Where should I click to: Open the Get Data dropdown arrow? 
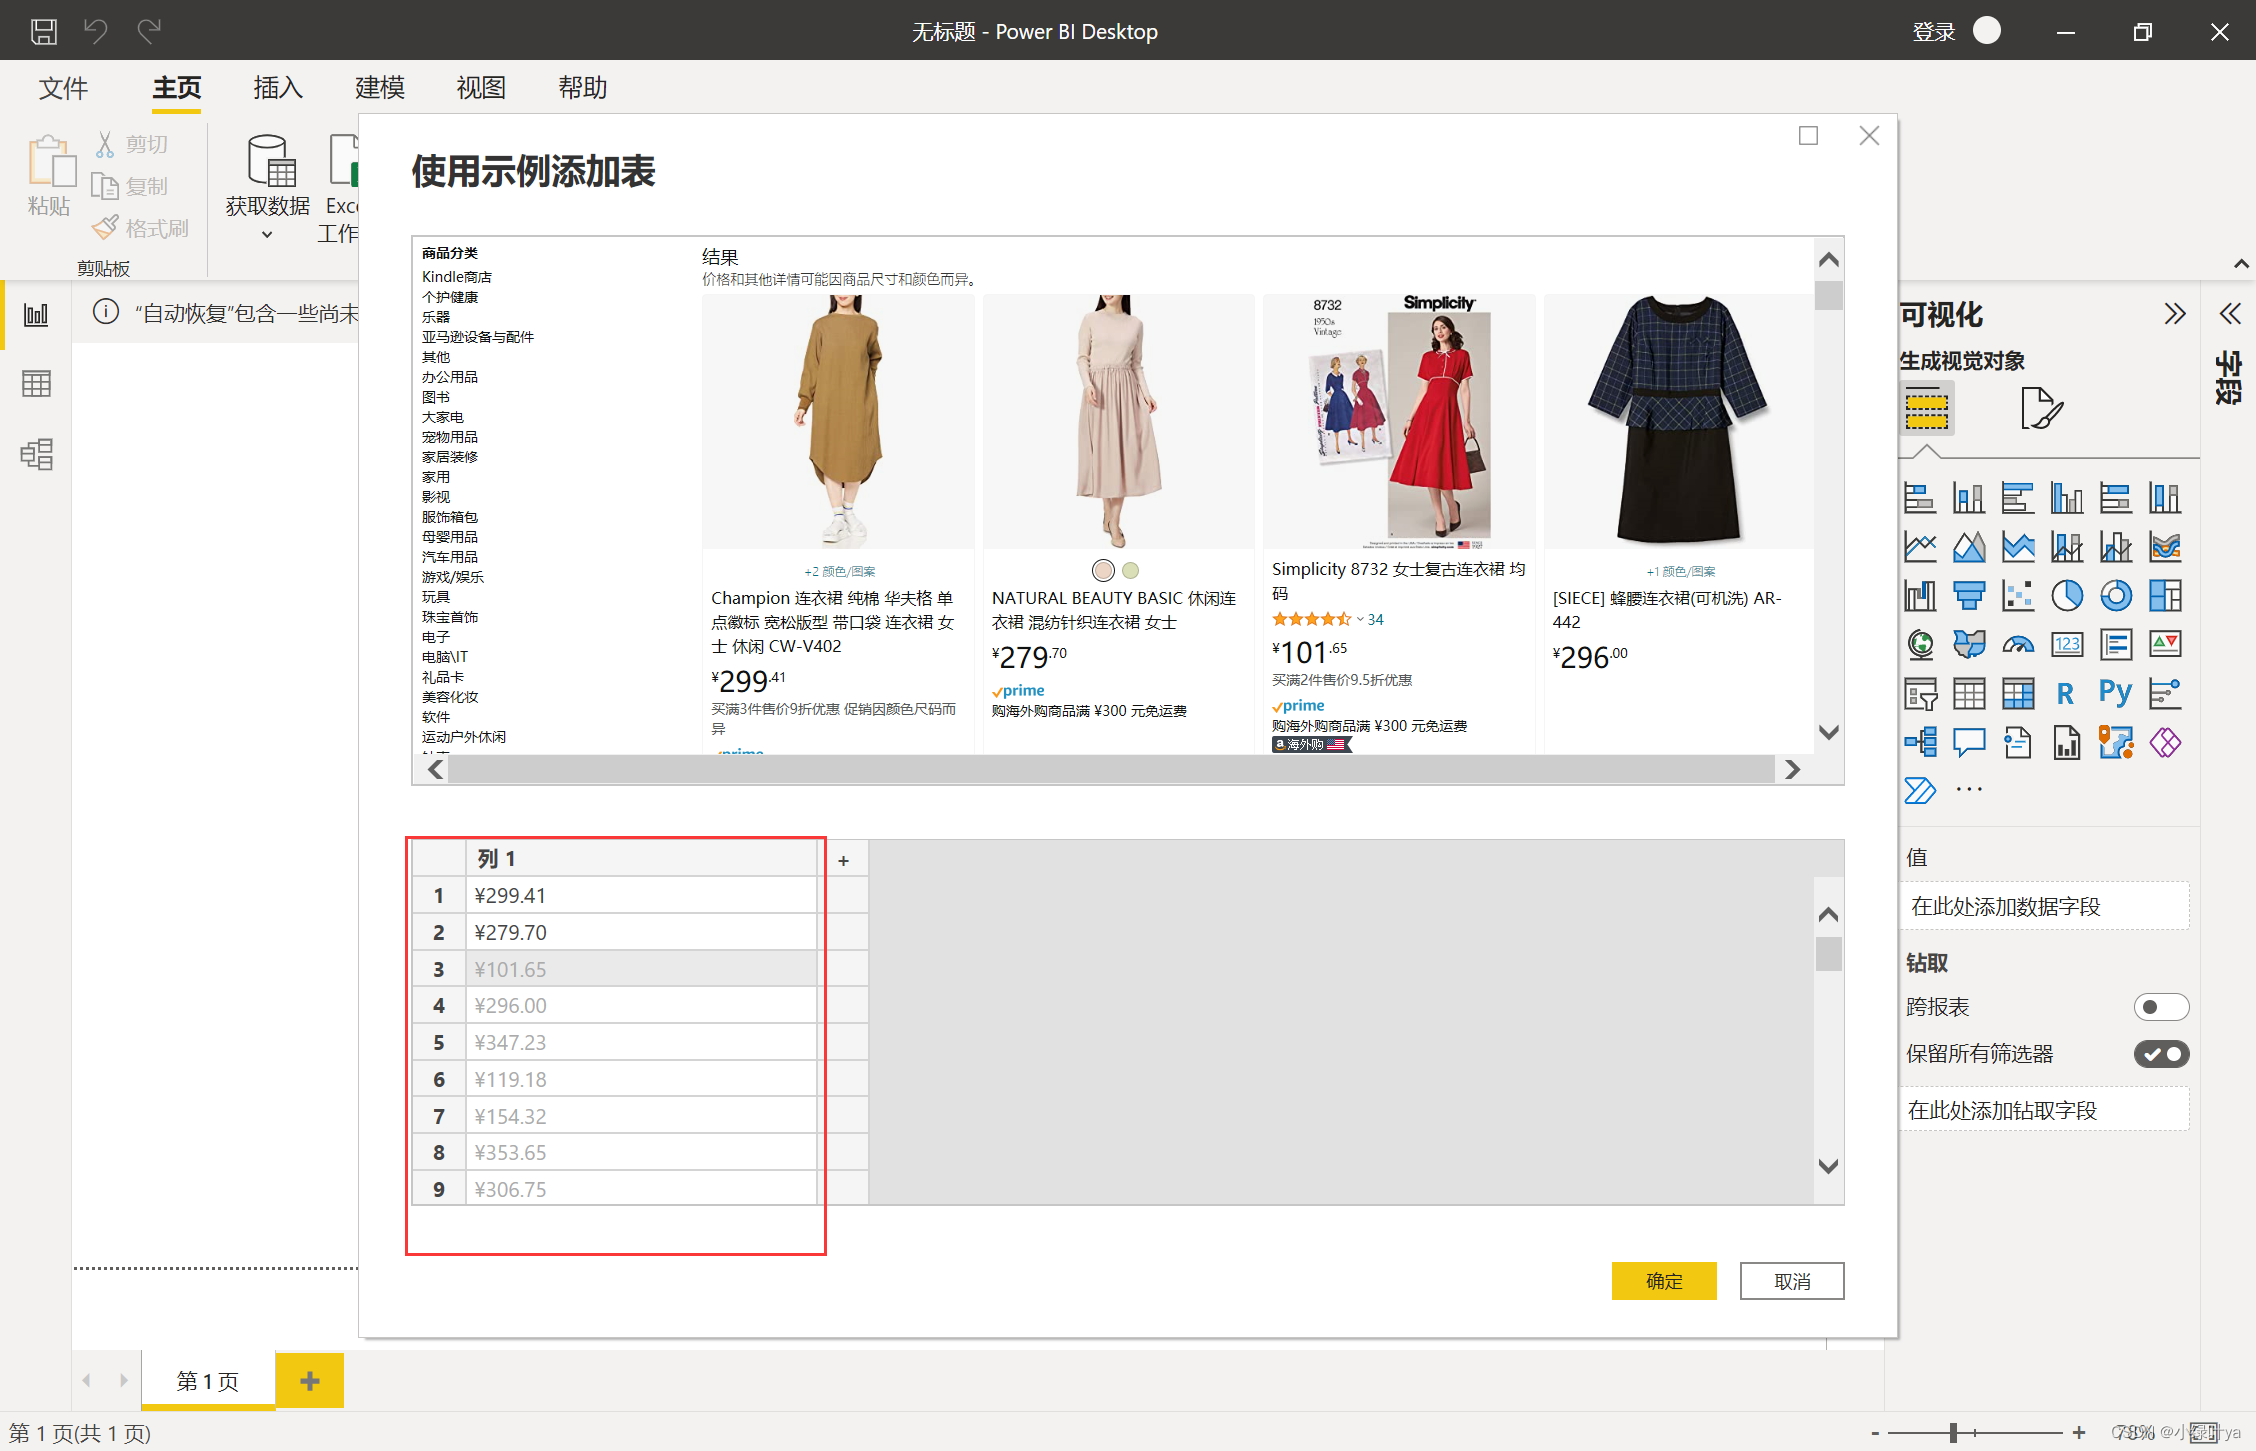267,234
